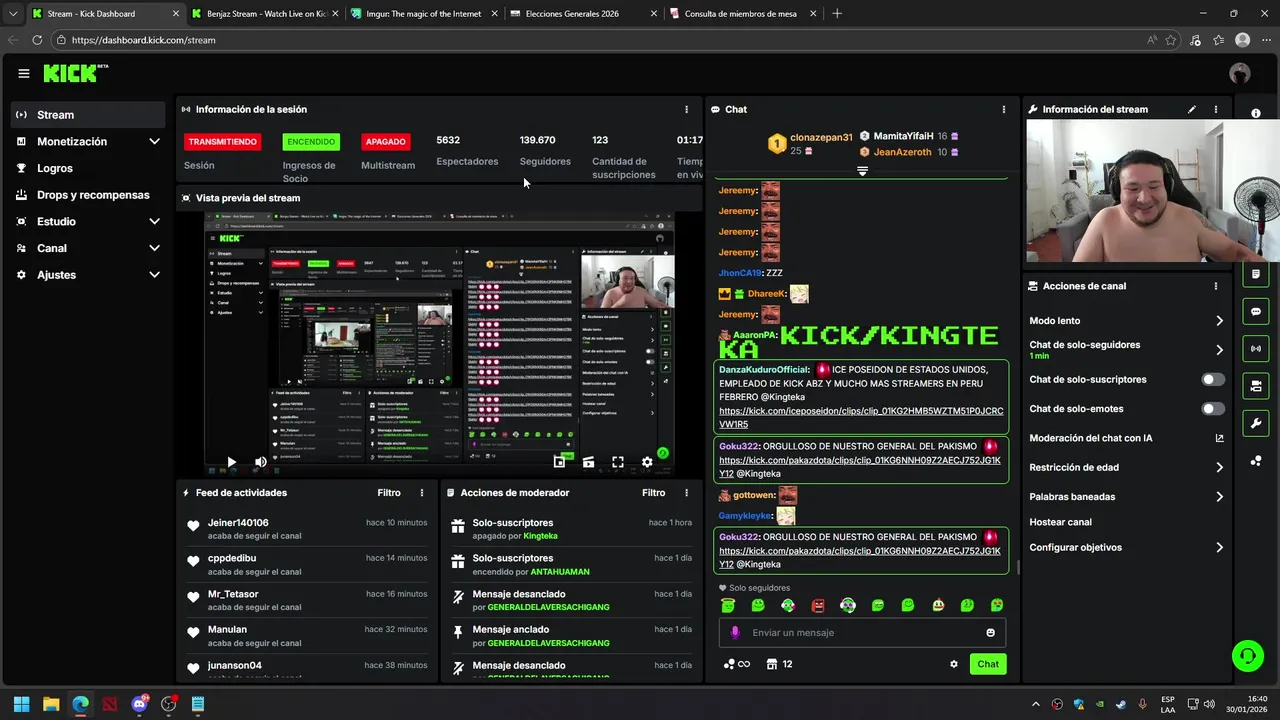1280x720 pixels.
Task: Open File Explorer from the taskbar
Action: click(51, 704)
